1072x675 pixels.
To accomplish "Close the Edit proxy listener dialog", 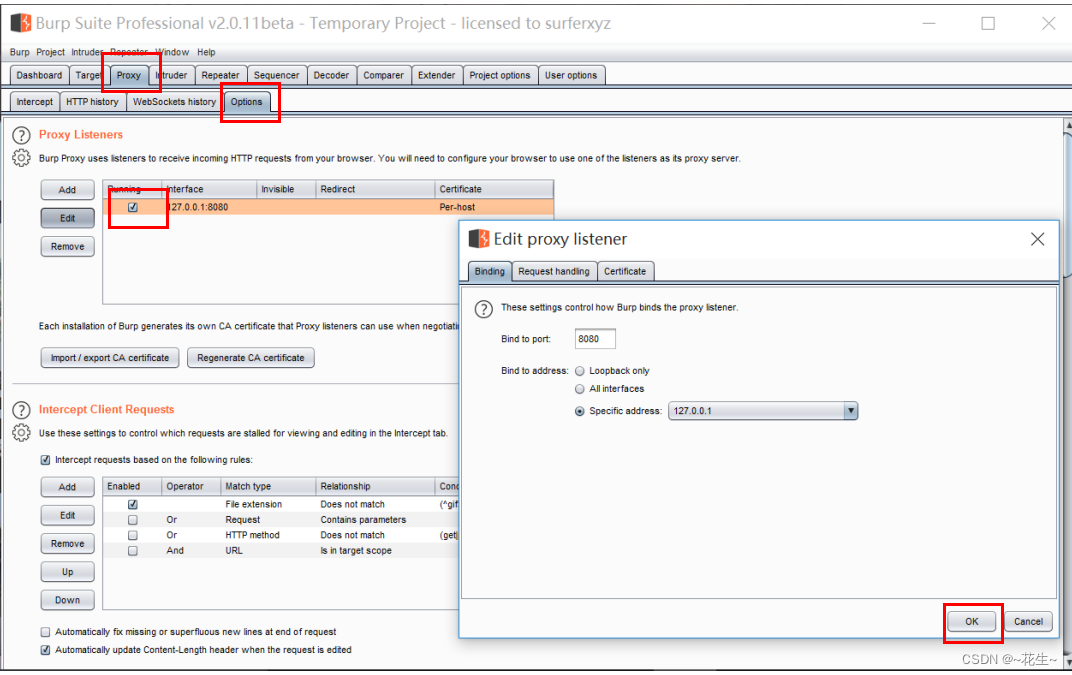I will click(x=1037, y=239).
